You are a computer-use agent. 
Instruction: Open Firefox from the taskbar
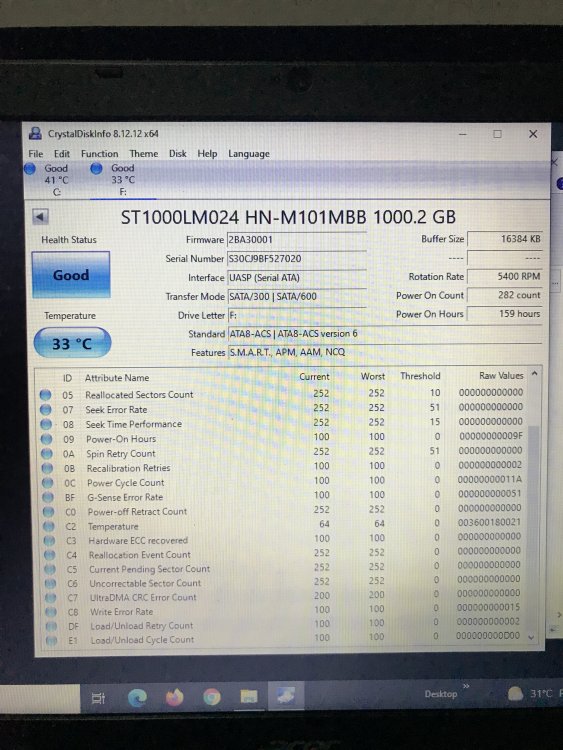click(x=175, y=697)
